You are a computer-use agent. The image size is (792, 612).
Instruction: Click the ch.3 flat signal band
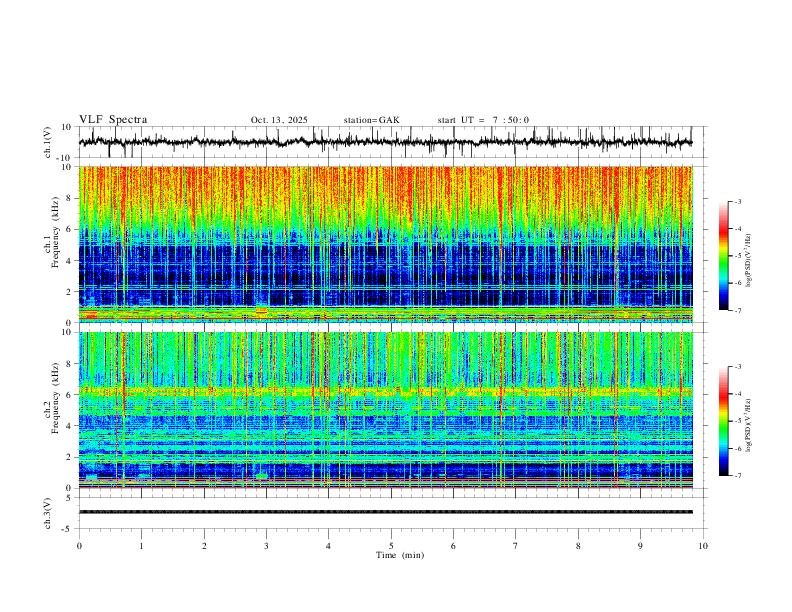coord(385,512)
